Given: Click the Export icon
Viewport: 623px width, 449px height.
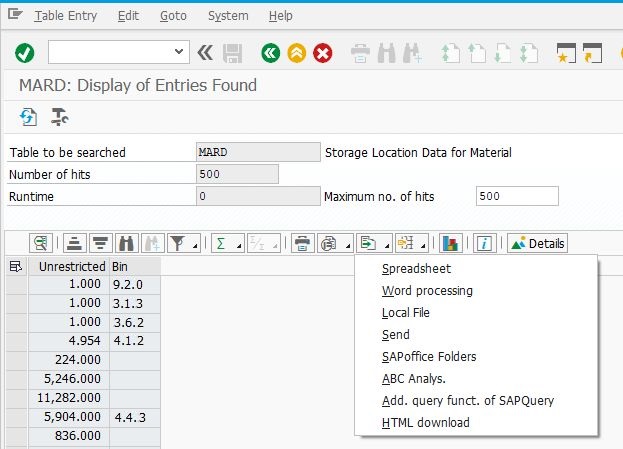Looking at the screenshot, I should 368,243.
